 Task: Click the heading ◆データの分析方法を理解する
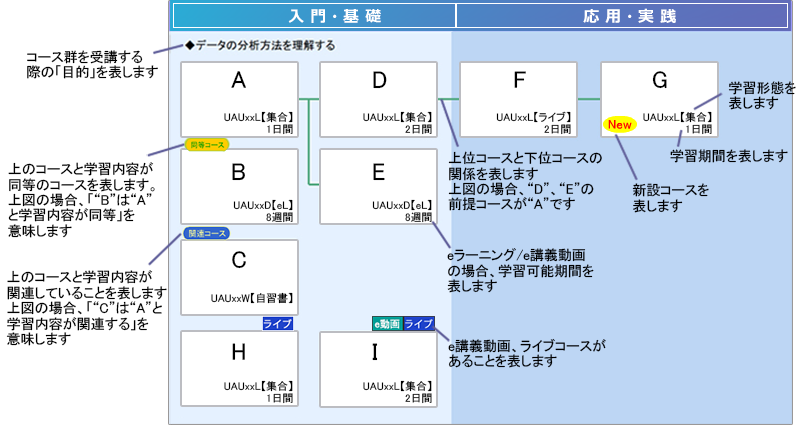coord(260,45)
